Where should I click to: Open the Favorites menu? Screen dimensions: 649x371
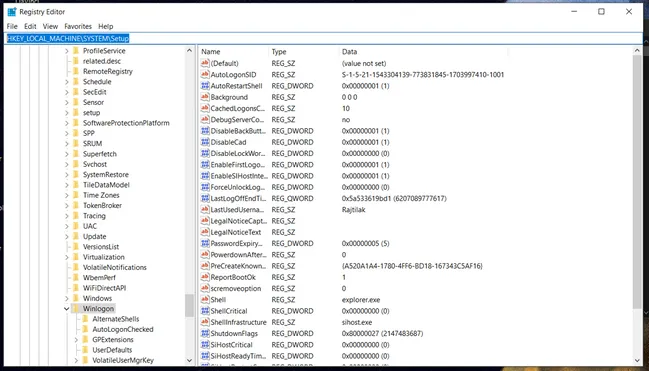point(78,26)
